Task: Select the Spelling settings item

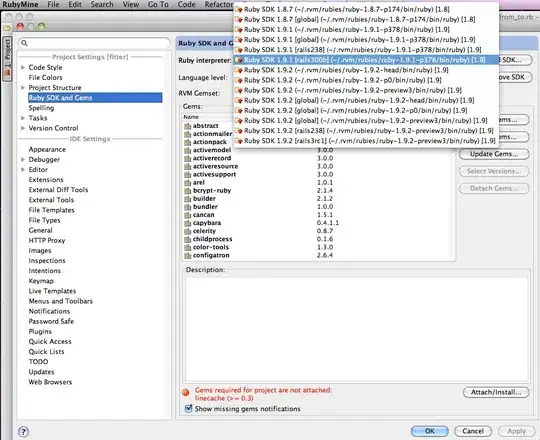Action: pos(41,108)
